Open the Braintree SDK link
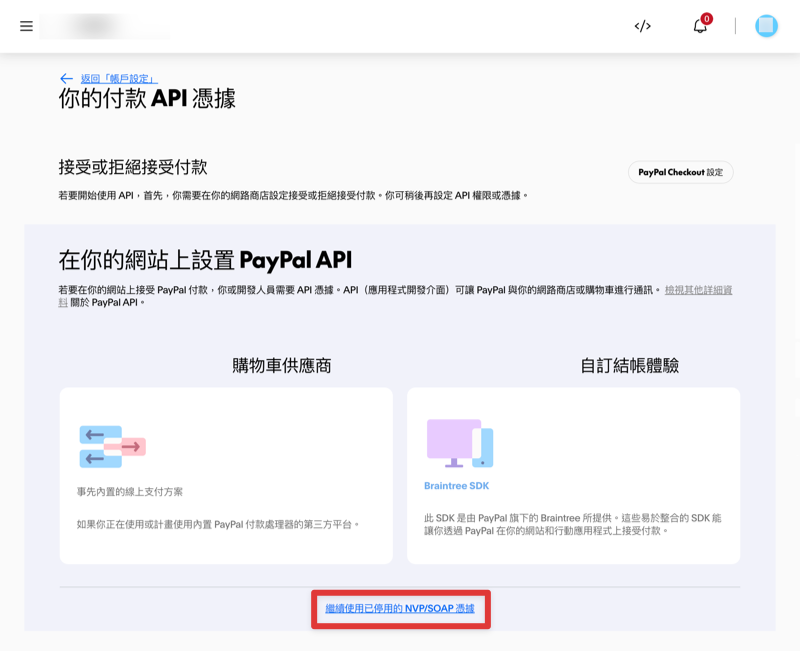 [456, 486]
